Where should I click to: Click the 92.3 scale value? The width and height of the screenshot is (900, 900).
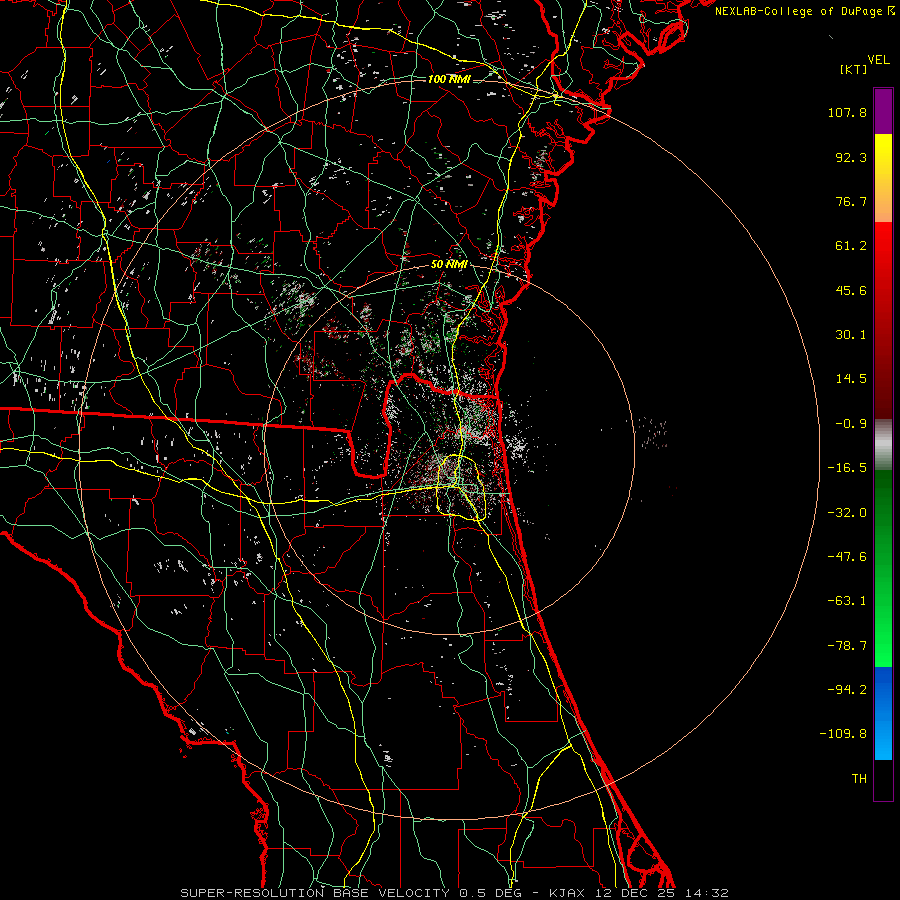point(851,157)
